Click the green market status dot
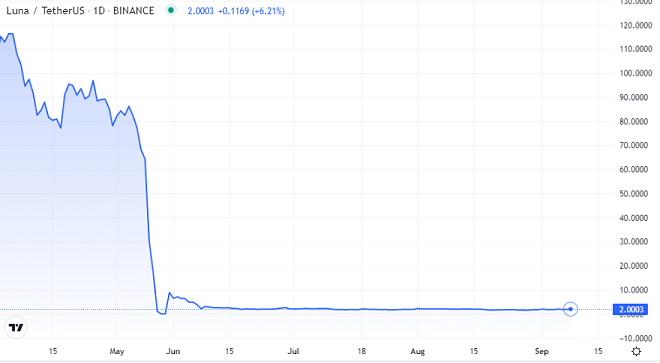The height and width of the screenshot is (363, 660). tap(171, 10)
